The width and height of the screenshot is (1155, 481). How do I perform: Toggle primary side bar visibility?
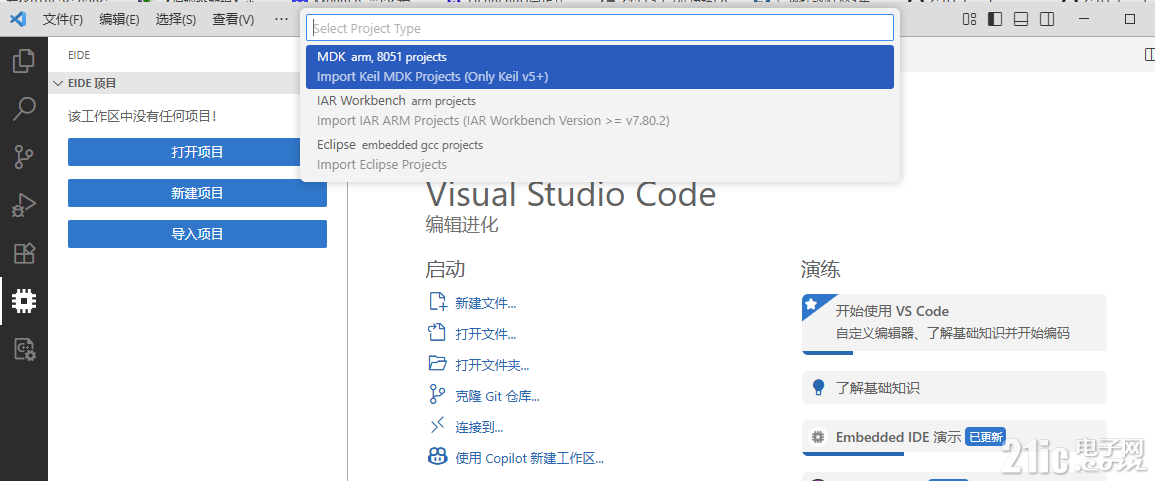[995, 19]
